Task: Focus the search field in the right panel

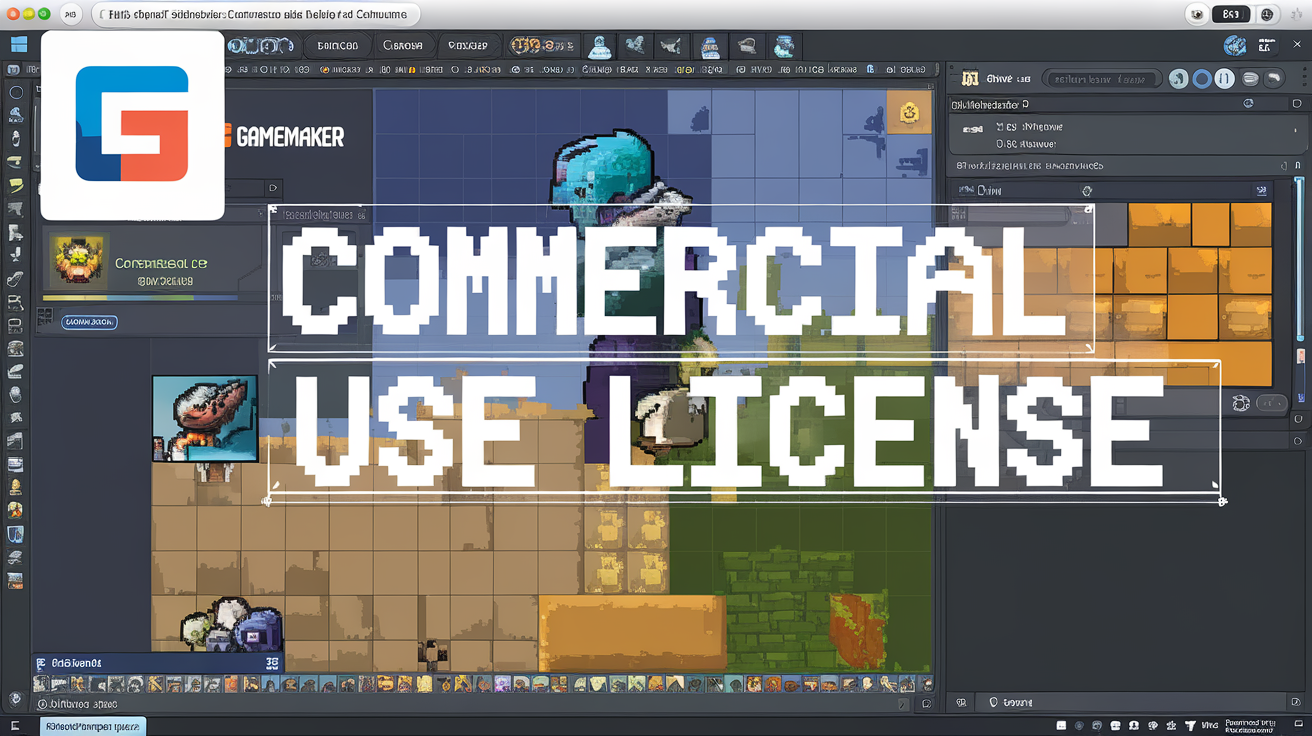Action: (1101, 79)
